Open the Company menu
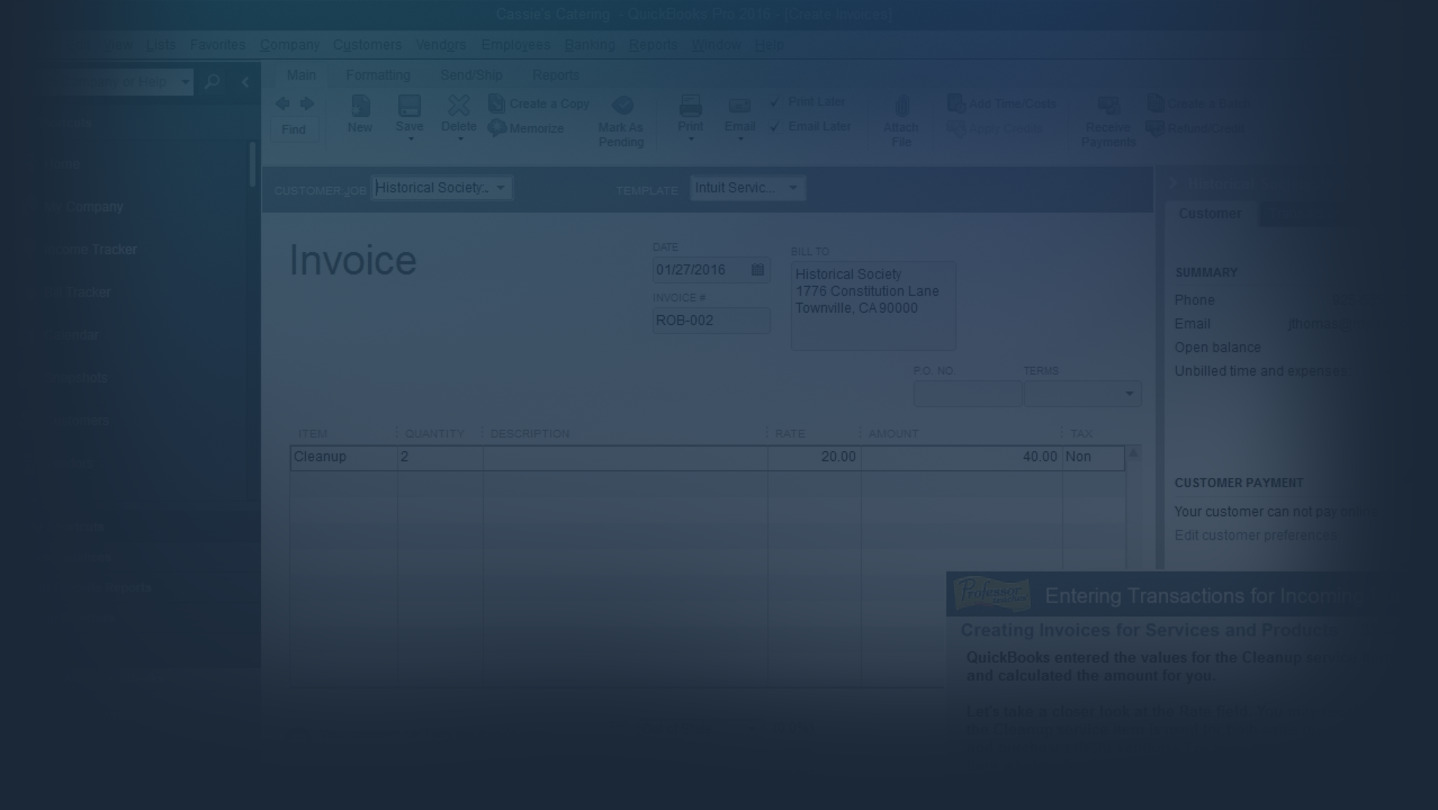The width and height of the screenshot is (1438, 810). [x=290, y=45]
